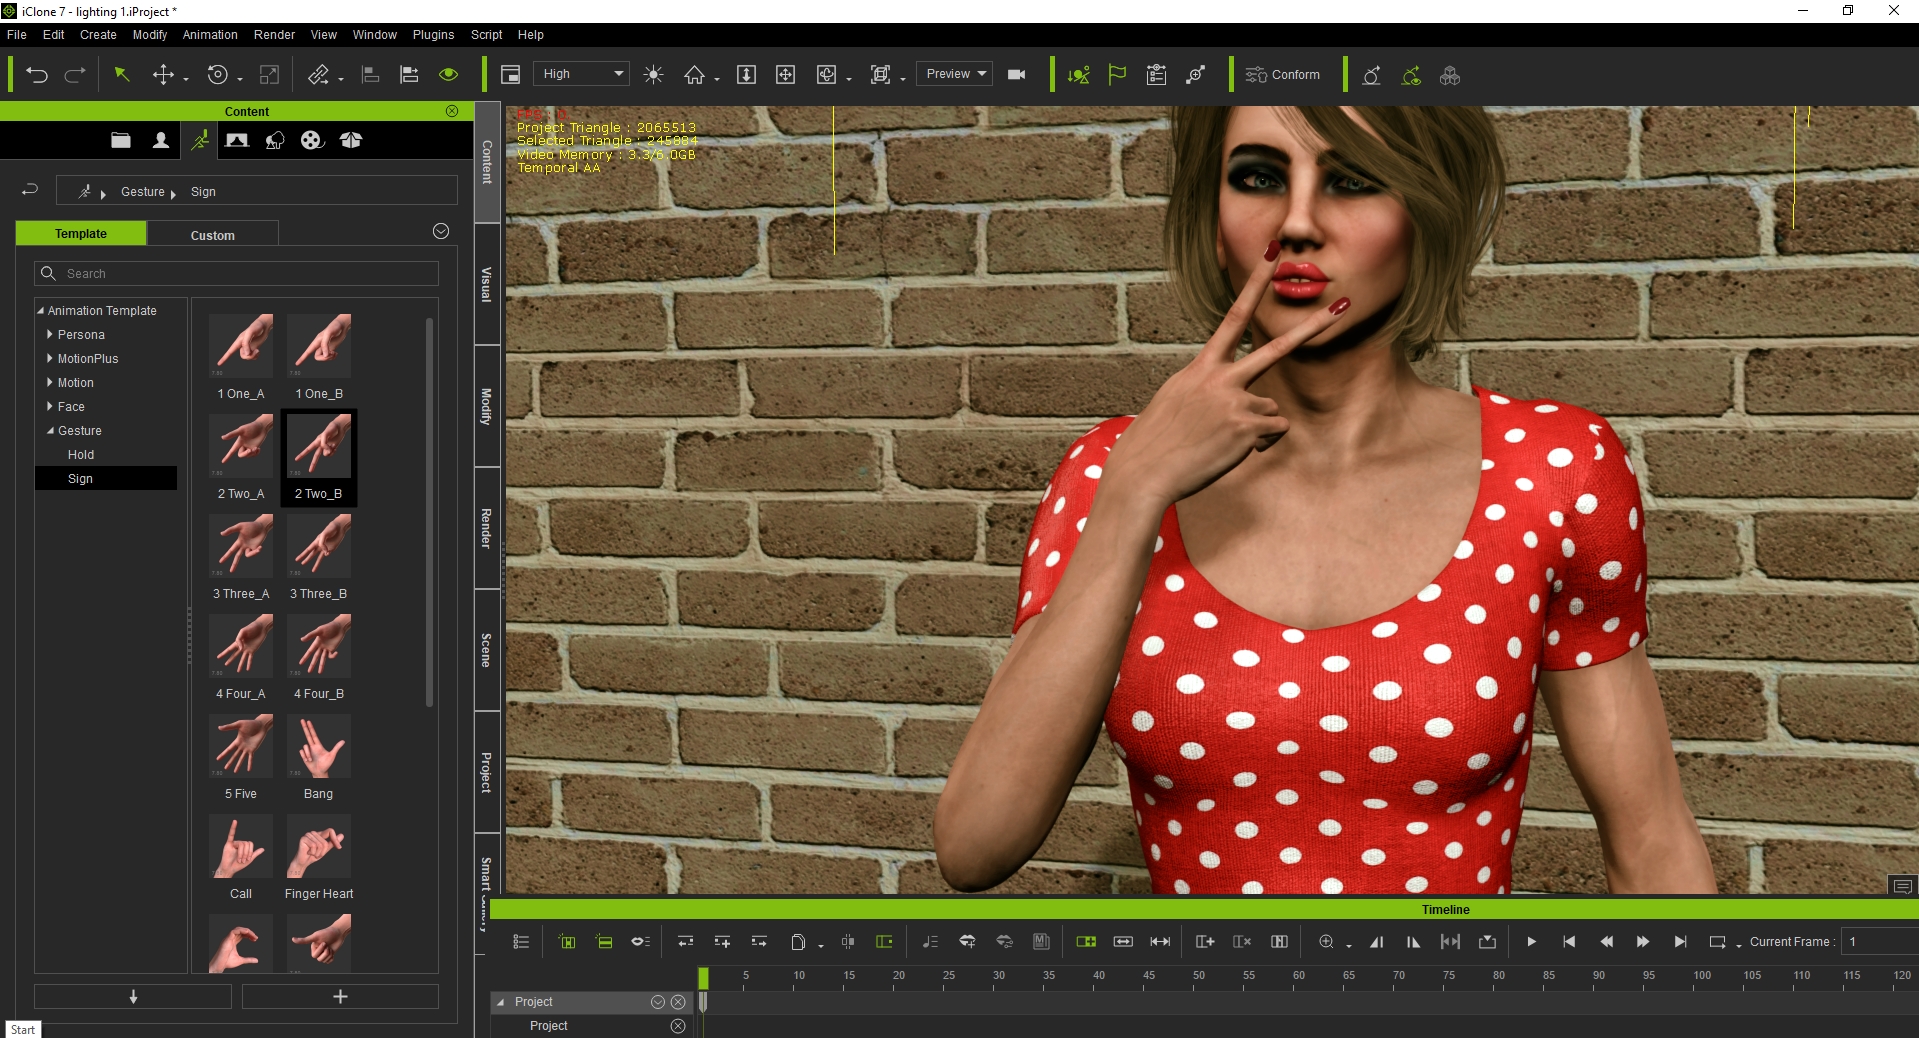Screen dimensions: 1919x1038
Task: Open the Media film reel content icon
Action: [312, 140]
